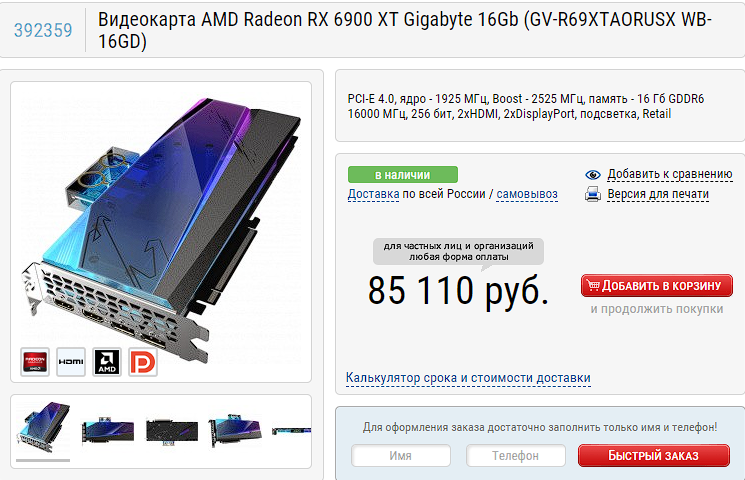Click the eye icon for comparison
The image size is (745, 480).
[592, 174]
